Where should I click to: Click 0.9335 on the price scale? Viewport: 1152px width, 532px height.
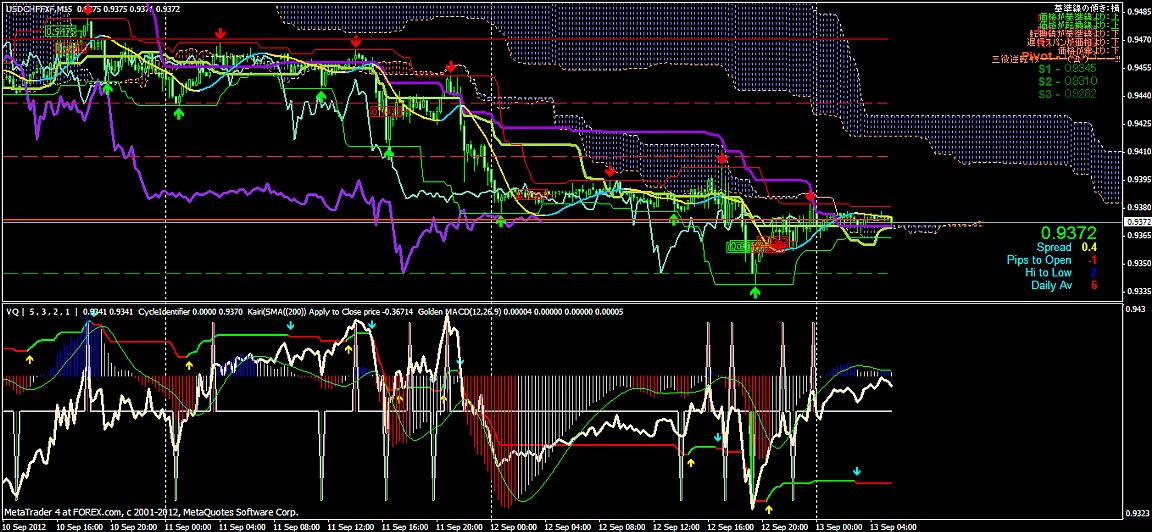1138,291
